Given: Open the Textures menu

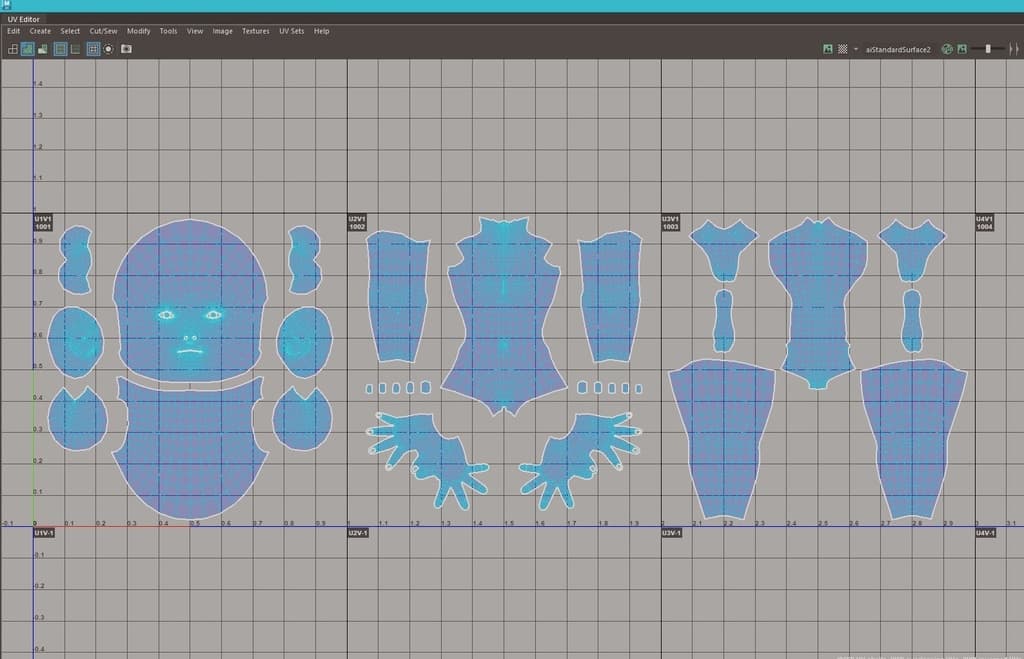Looking at the screenshot, I should tap(255, 31).
